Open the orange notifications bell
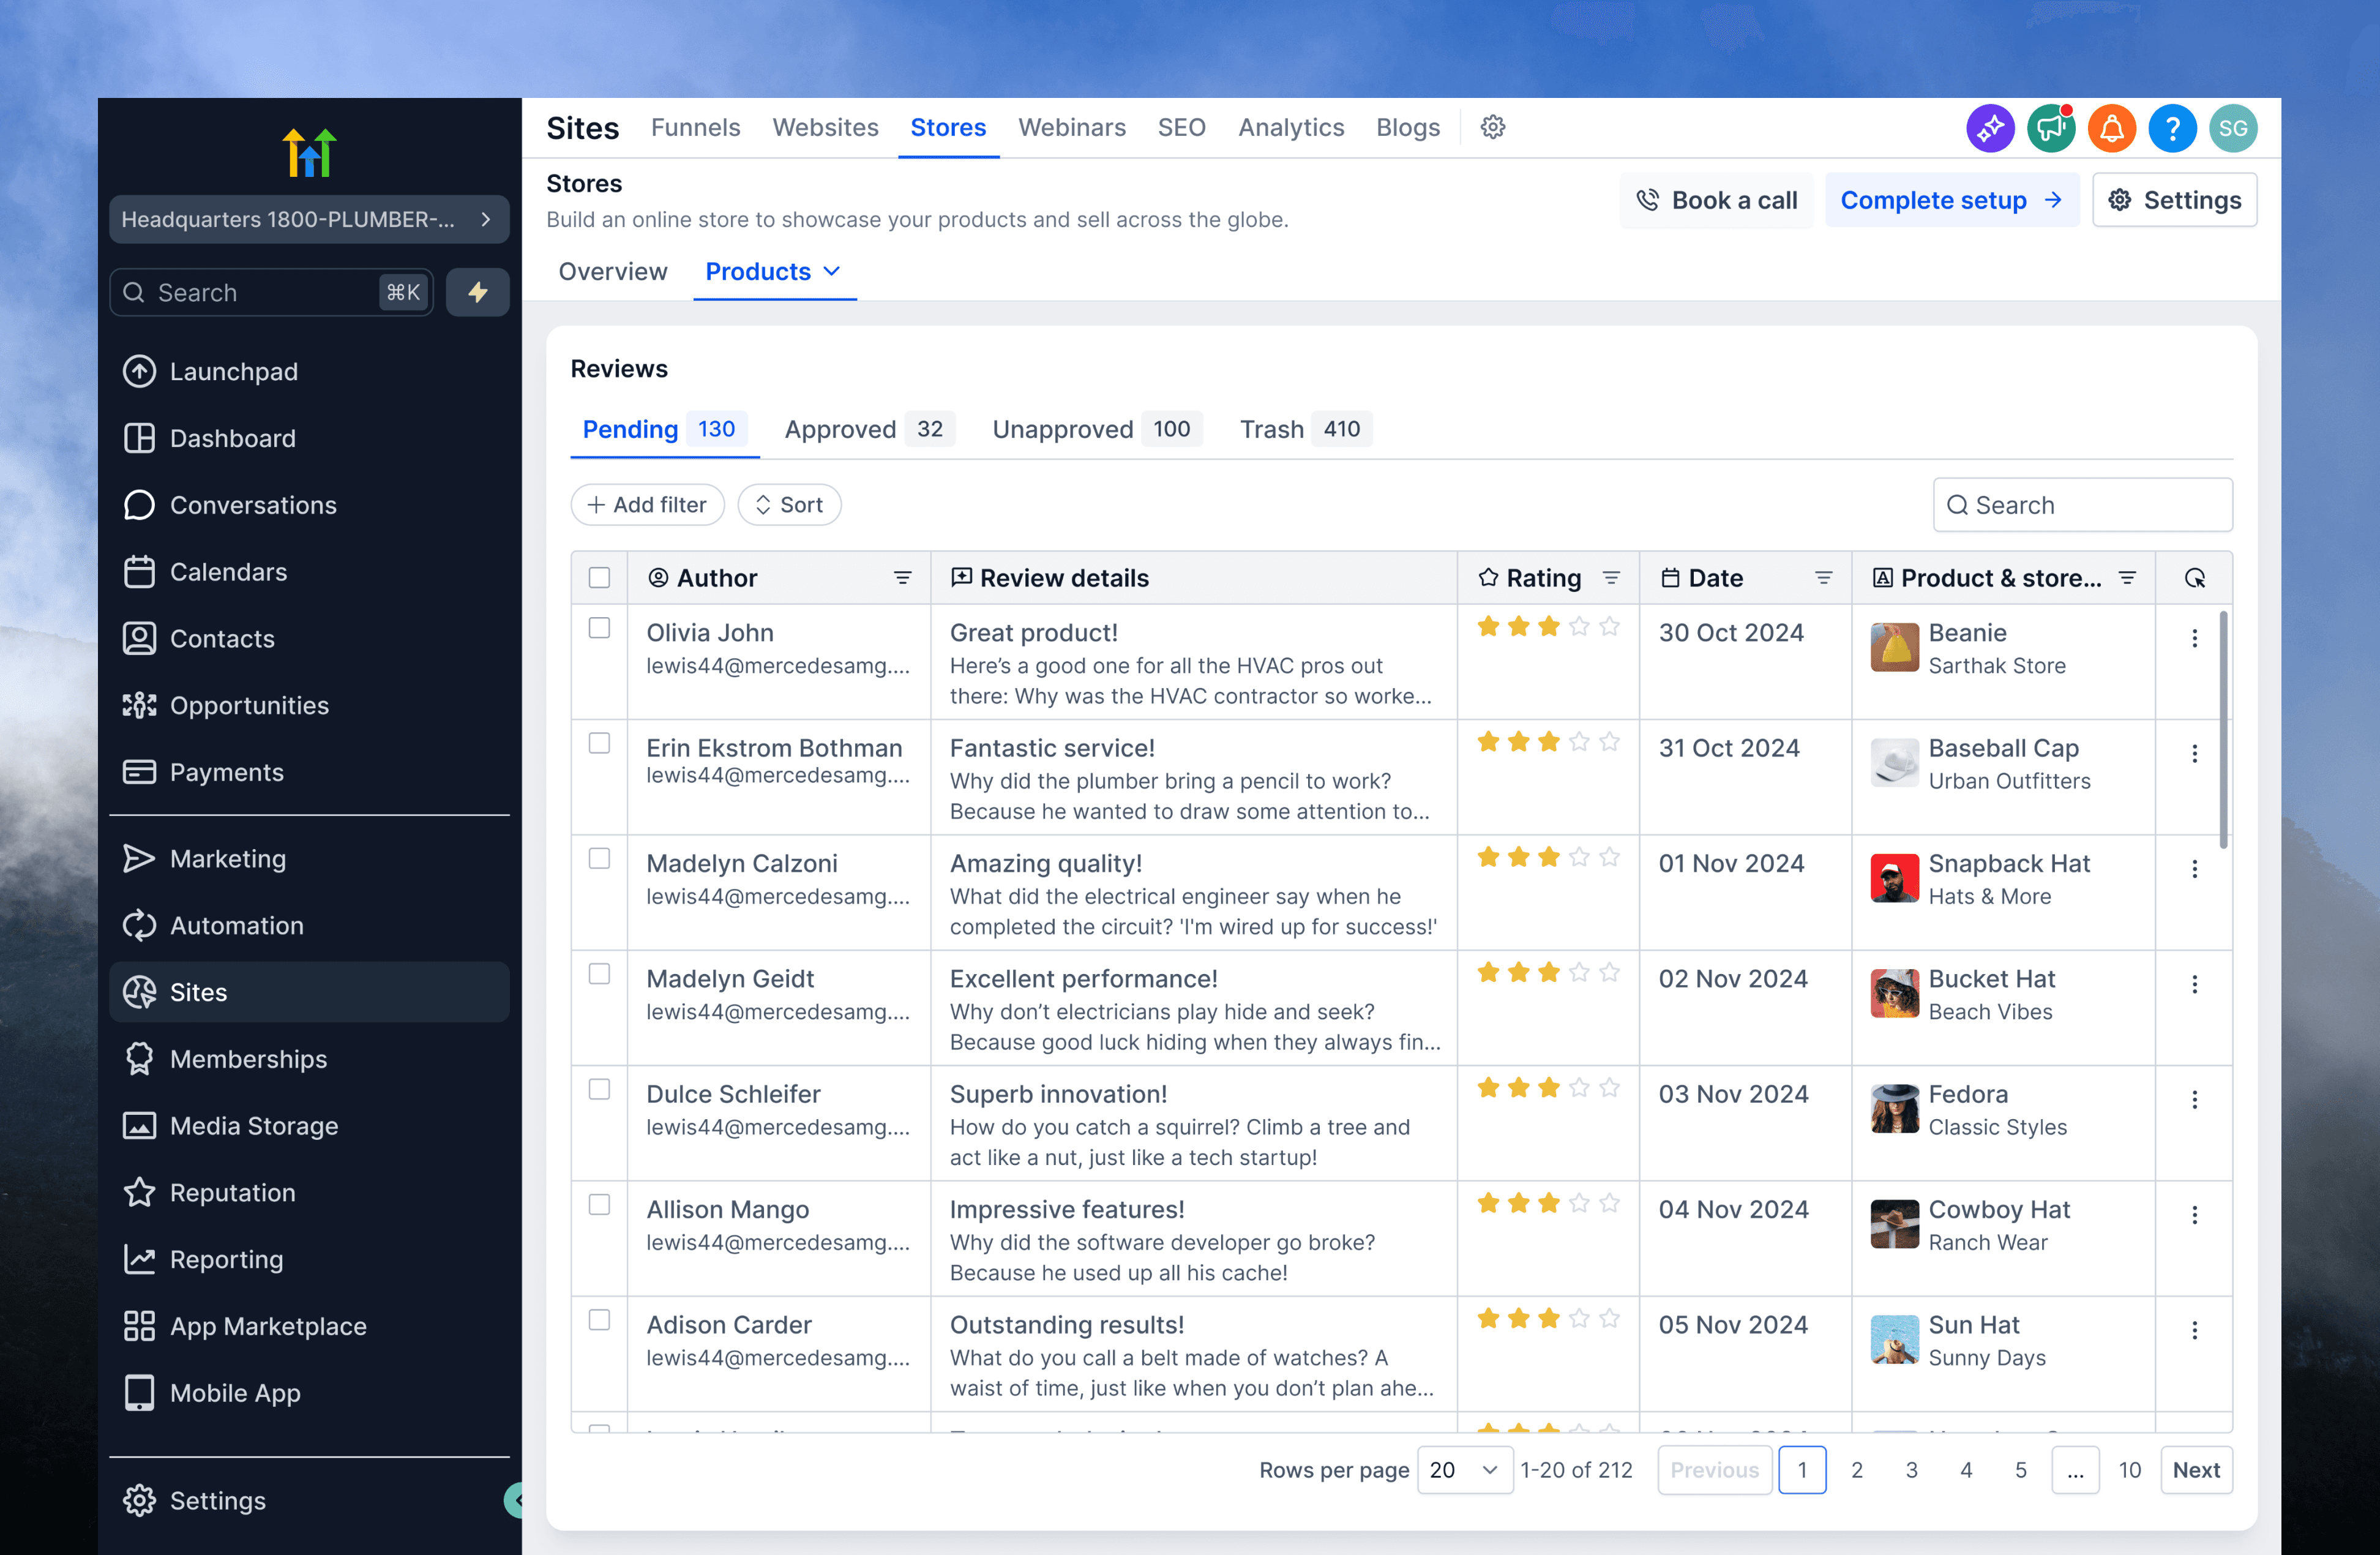The height and width of the screenshot is (1555, 2380). (2111, 128)
